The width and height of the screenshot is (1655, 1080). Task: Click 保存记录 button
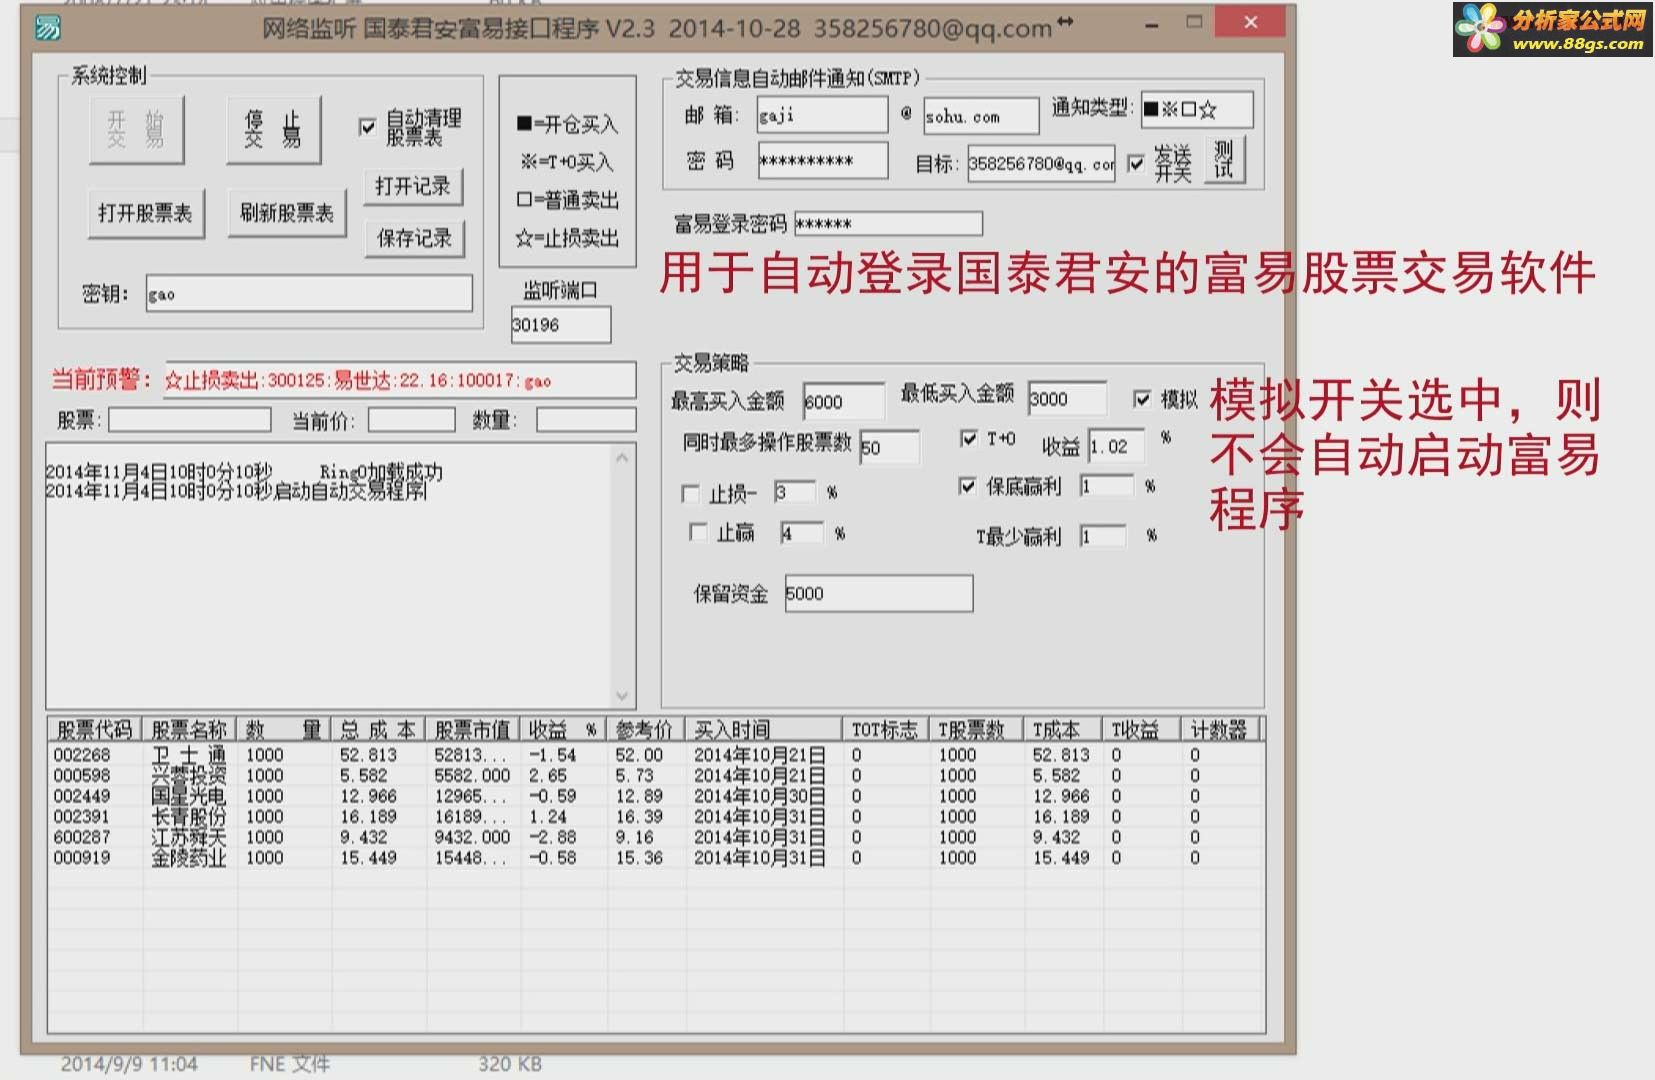tap(414, 238)
